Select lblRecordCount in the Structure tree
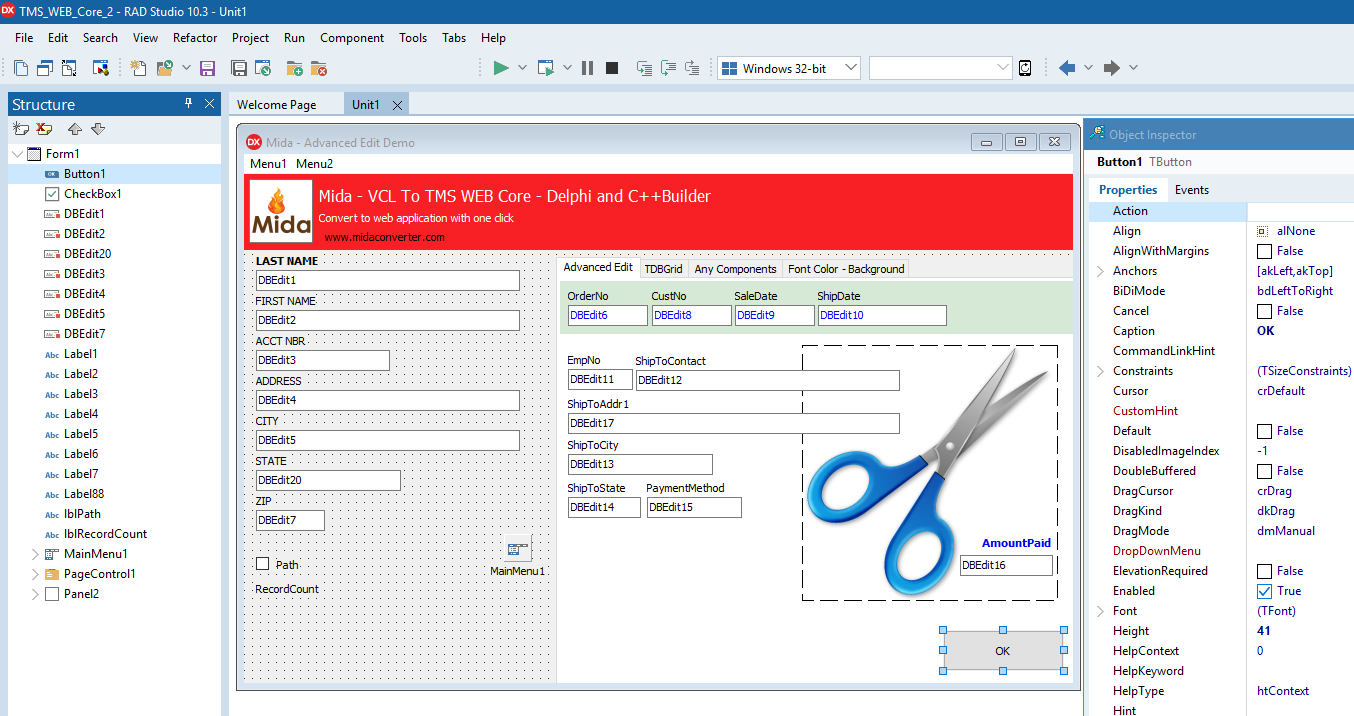The image size is (1354, 716). pos(105,534)
